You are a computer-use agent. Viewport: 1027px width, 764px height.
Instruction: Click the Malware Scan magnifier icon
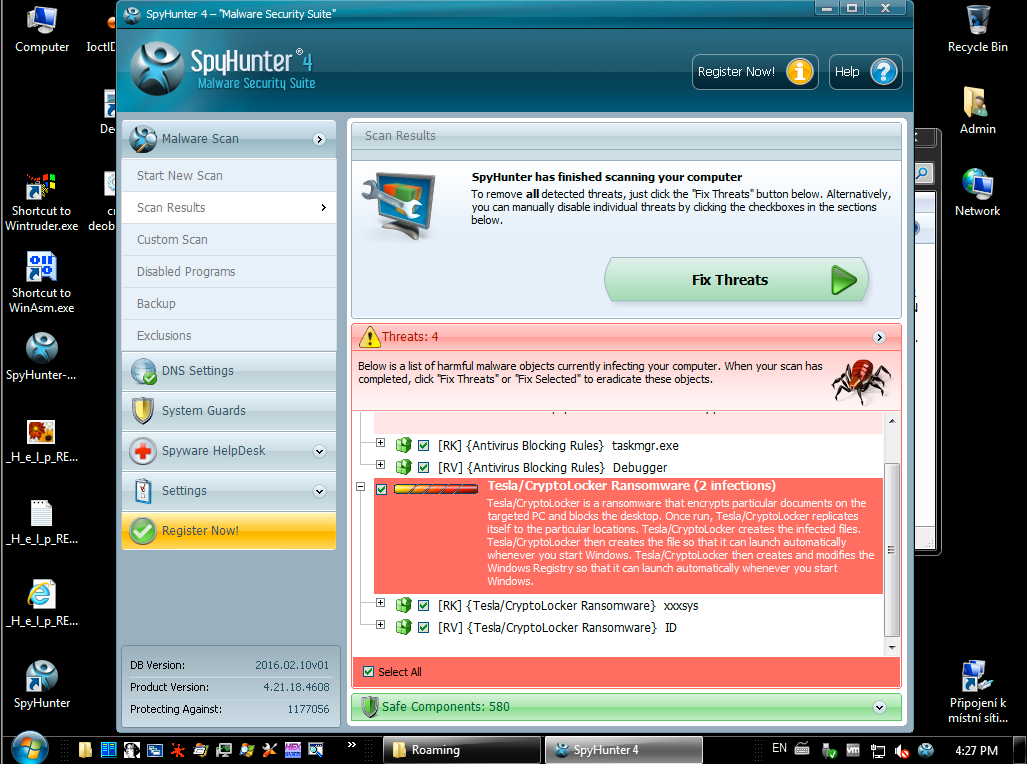click(143, 139)
